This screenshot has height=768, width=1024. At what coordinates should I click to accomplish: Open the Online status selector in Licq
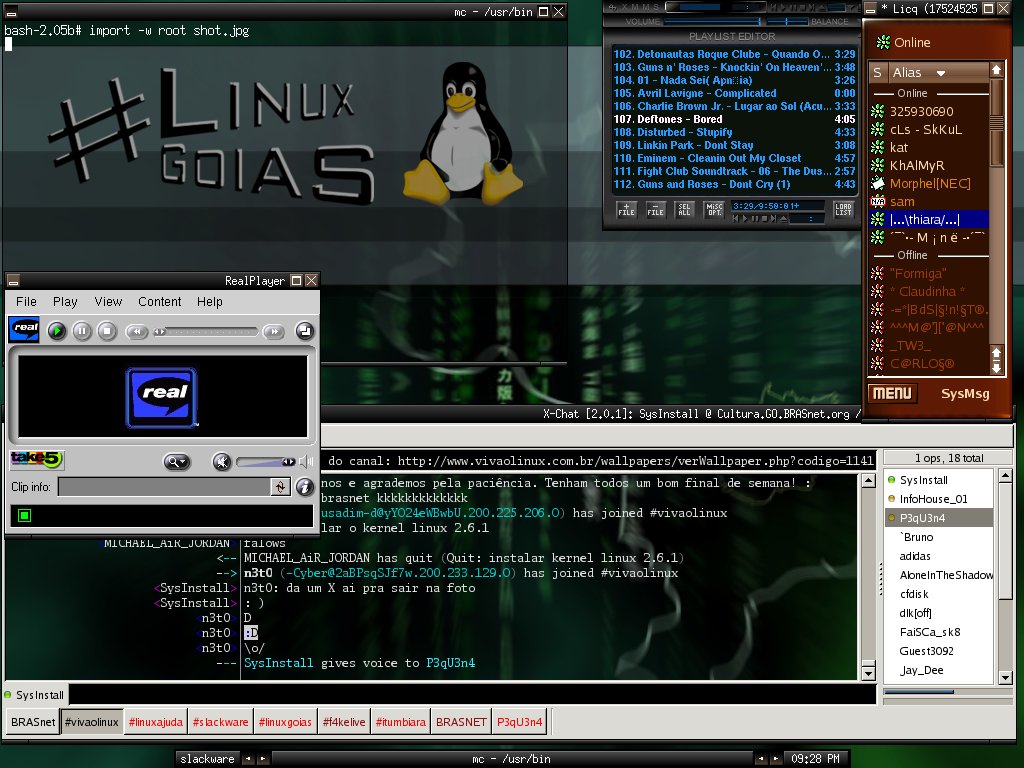pos(903,42)
